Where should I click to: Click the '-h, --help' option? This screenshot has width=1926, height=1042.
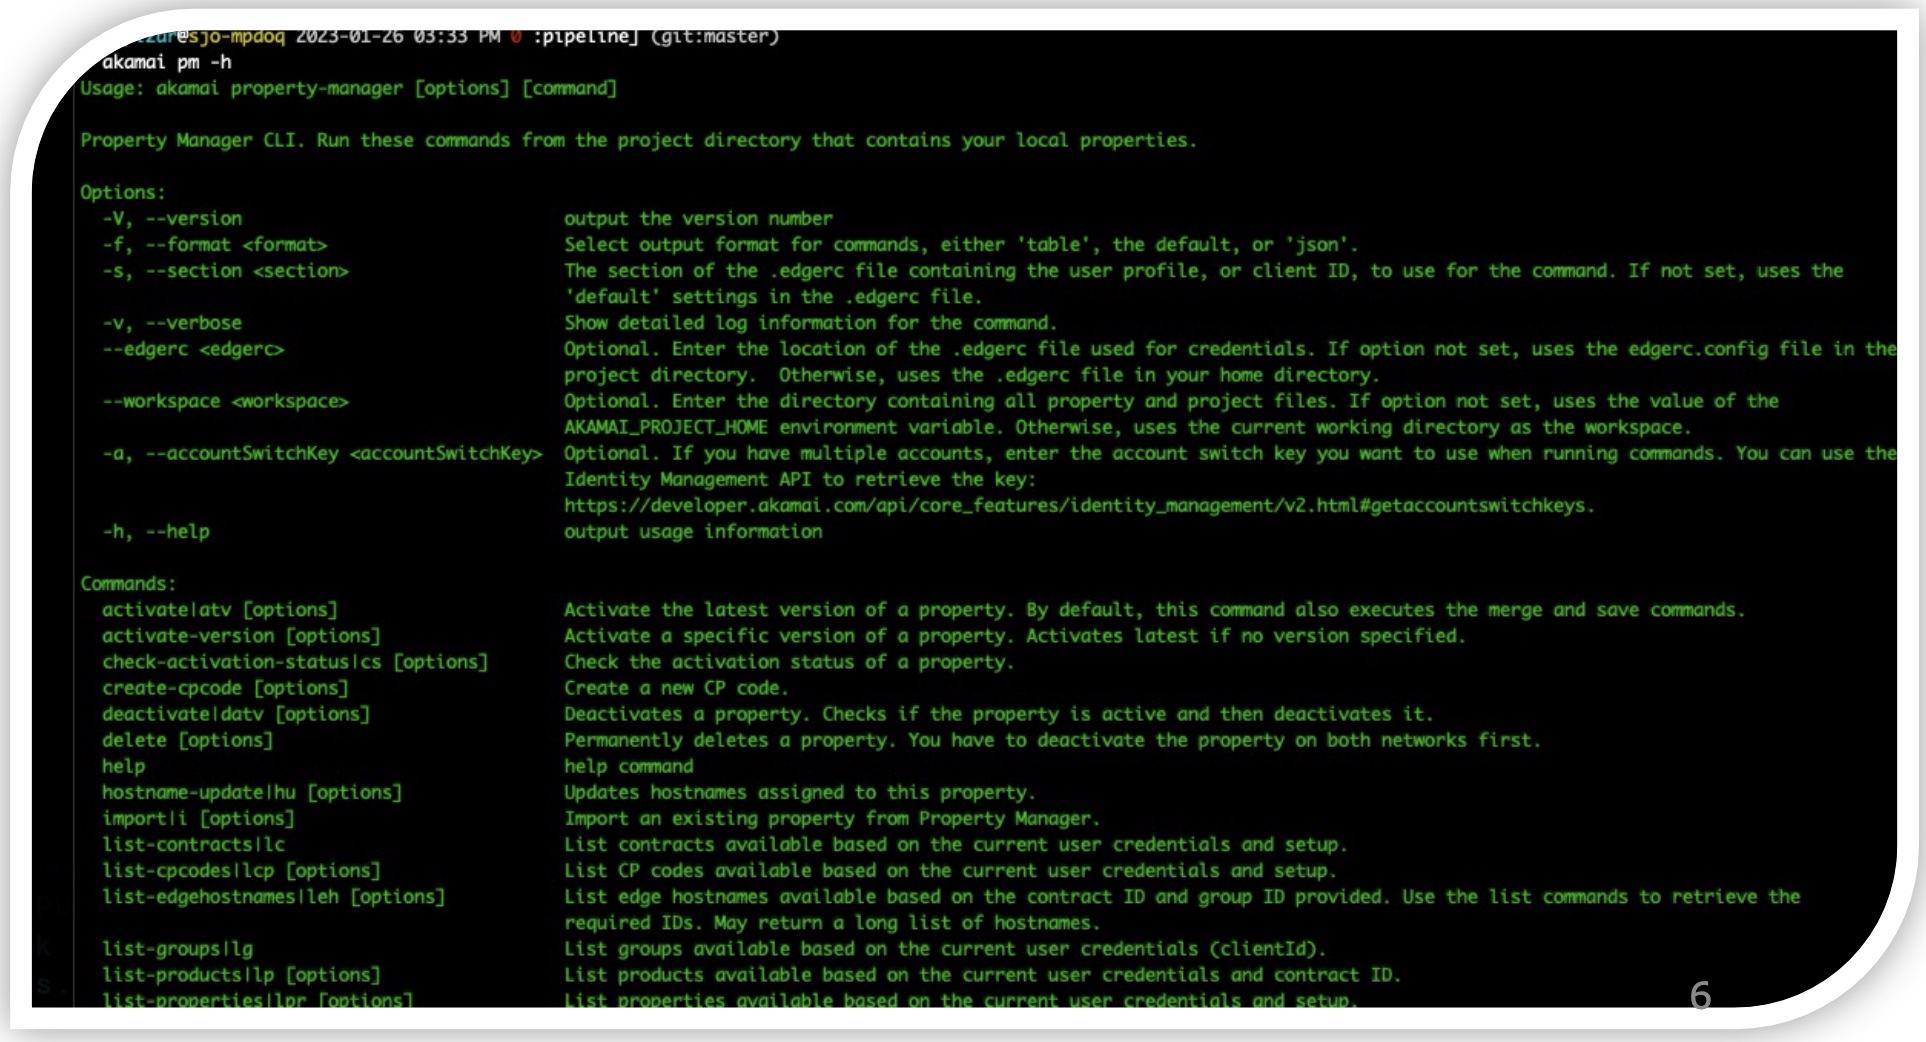(x=156, y=531)
